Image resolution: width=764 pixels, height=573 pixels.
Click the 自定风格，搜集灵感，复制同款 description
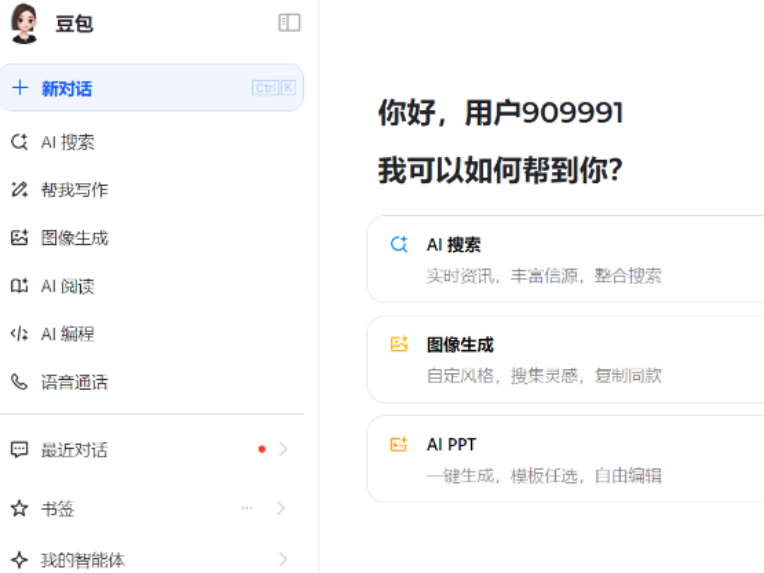click(x=544, y=376)
